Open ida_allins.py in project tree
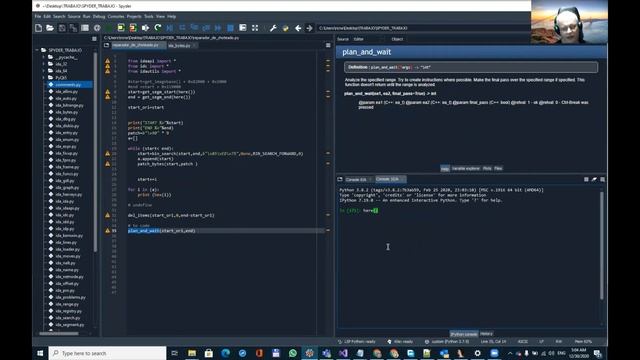 66,91
